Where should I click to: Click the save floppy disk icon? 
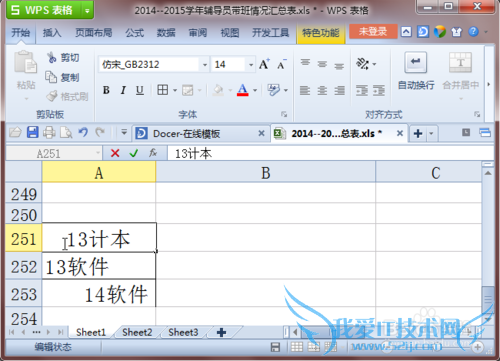32,133
